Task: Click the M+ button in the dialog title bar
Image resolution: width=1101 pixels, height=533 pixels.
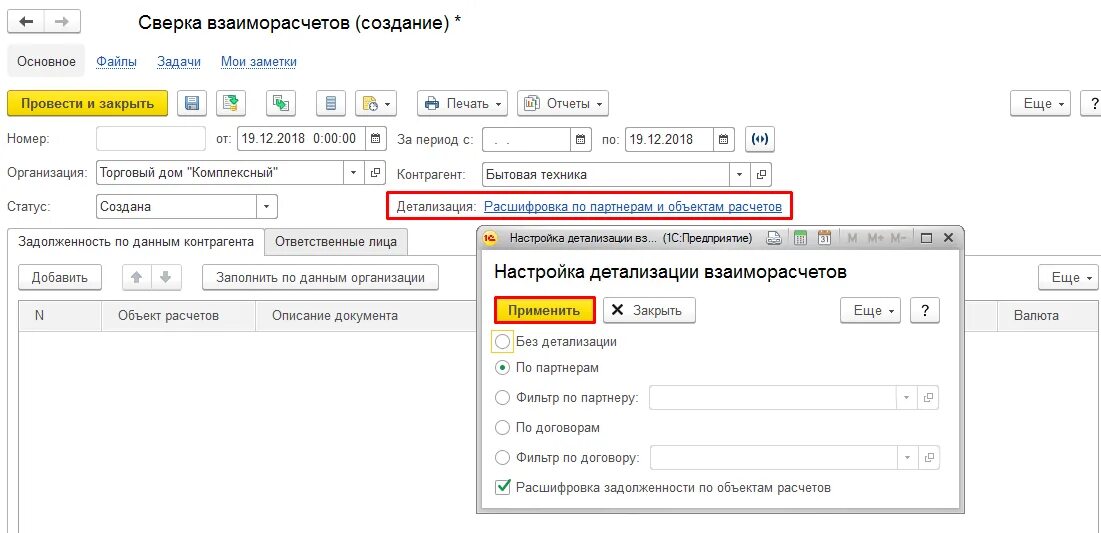Action: pos(875,239)
